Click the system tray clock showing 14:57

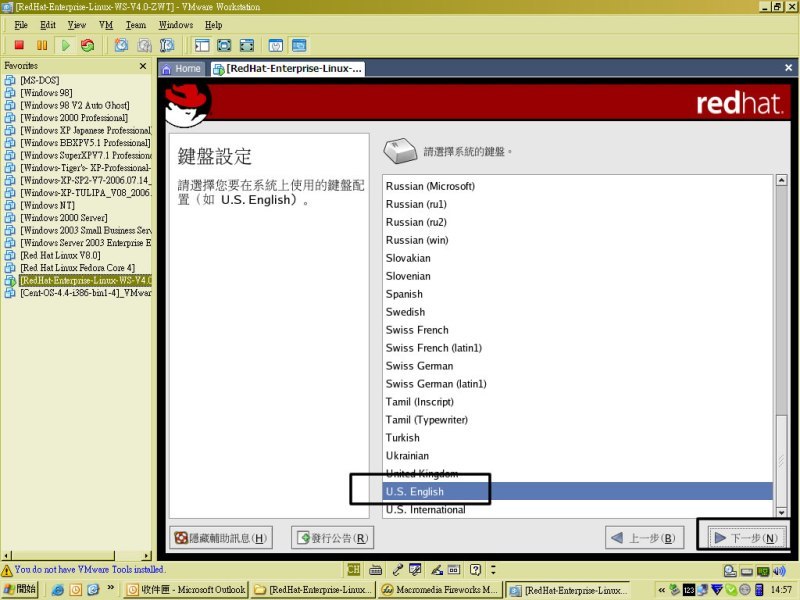(x=781, y=590)
